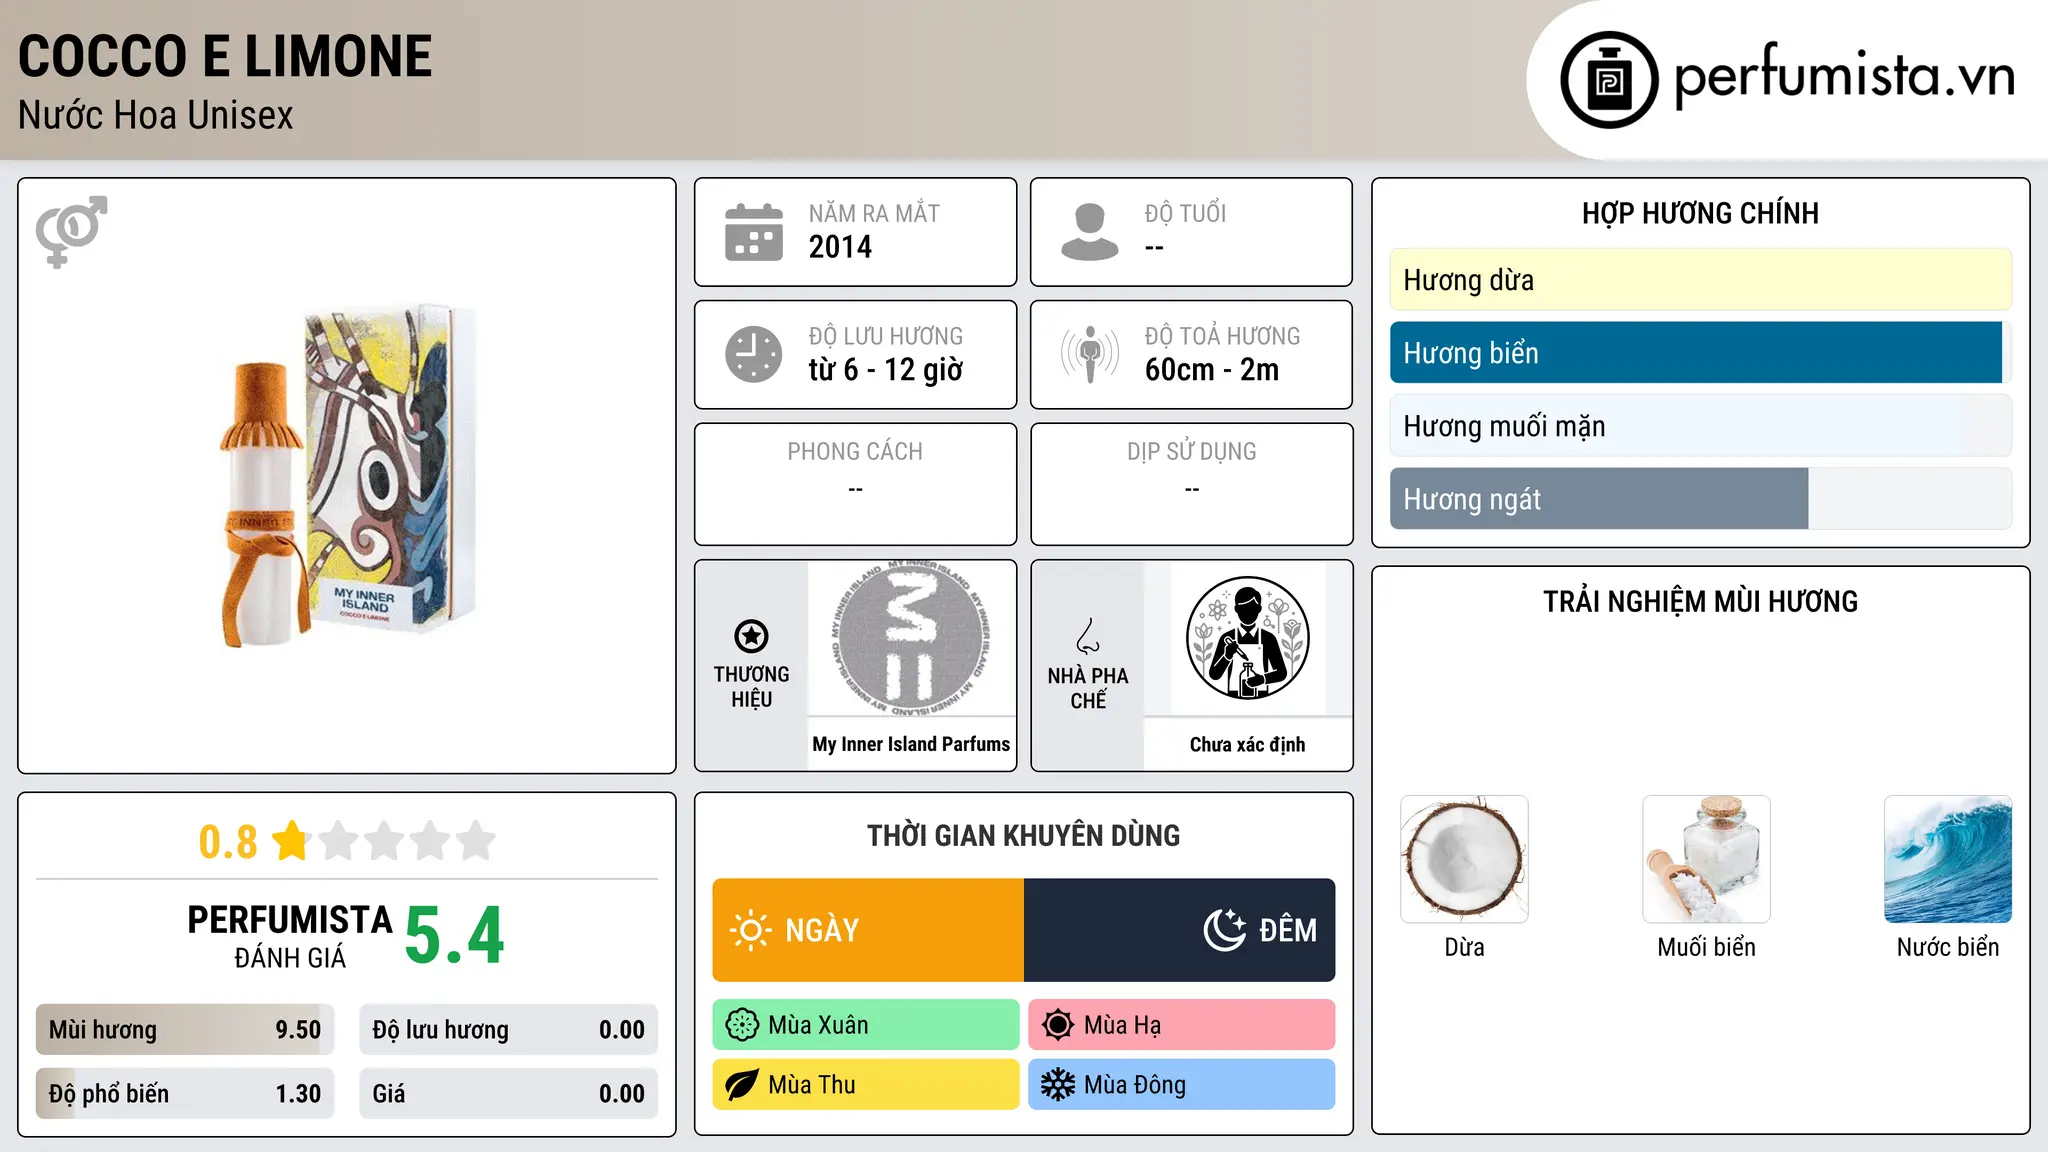Click the flower icon for Mùa Xuân
Image resolution: width=2048 pixels, height=1152 pixels.
point(742,1025)
